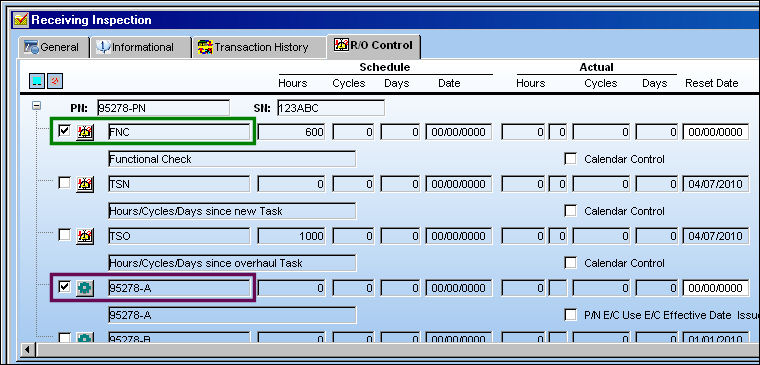Click the Receiving Inspection title bar icon

click(x=21, y=20)
